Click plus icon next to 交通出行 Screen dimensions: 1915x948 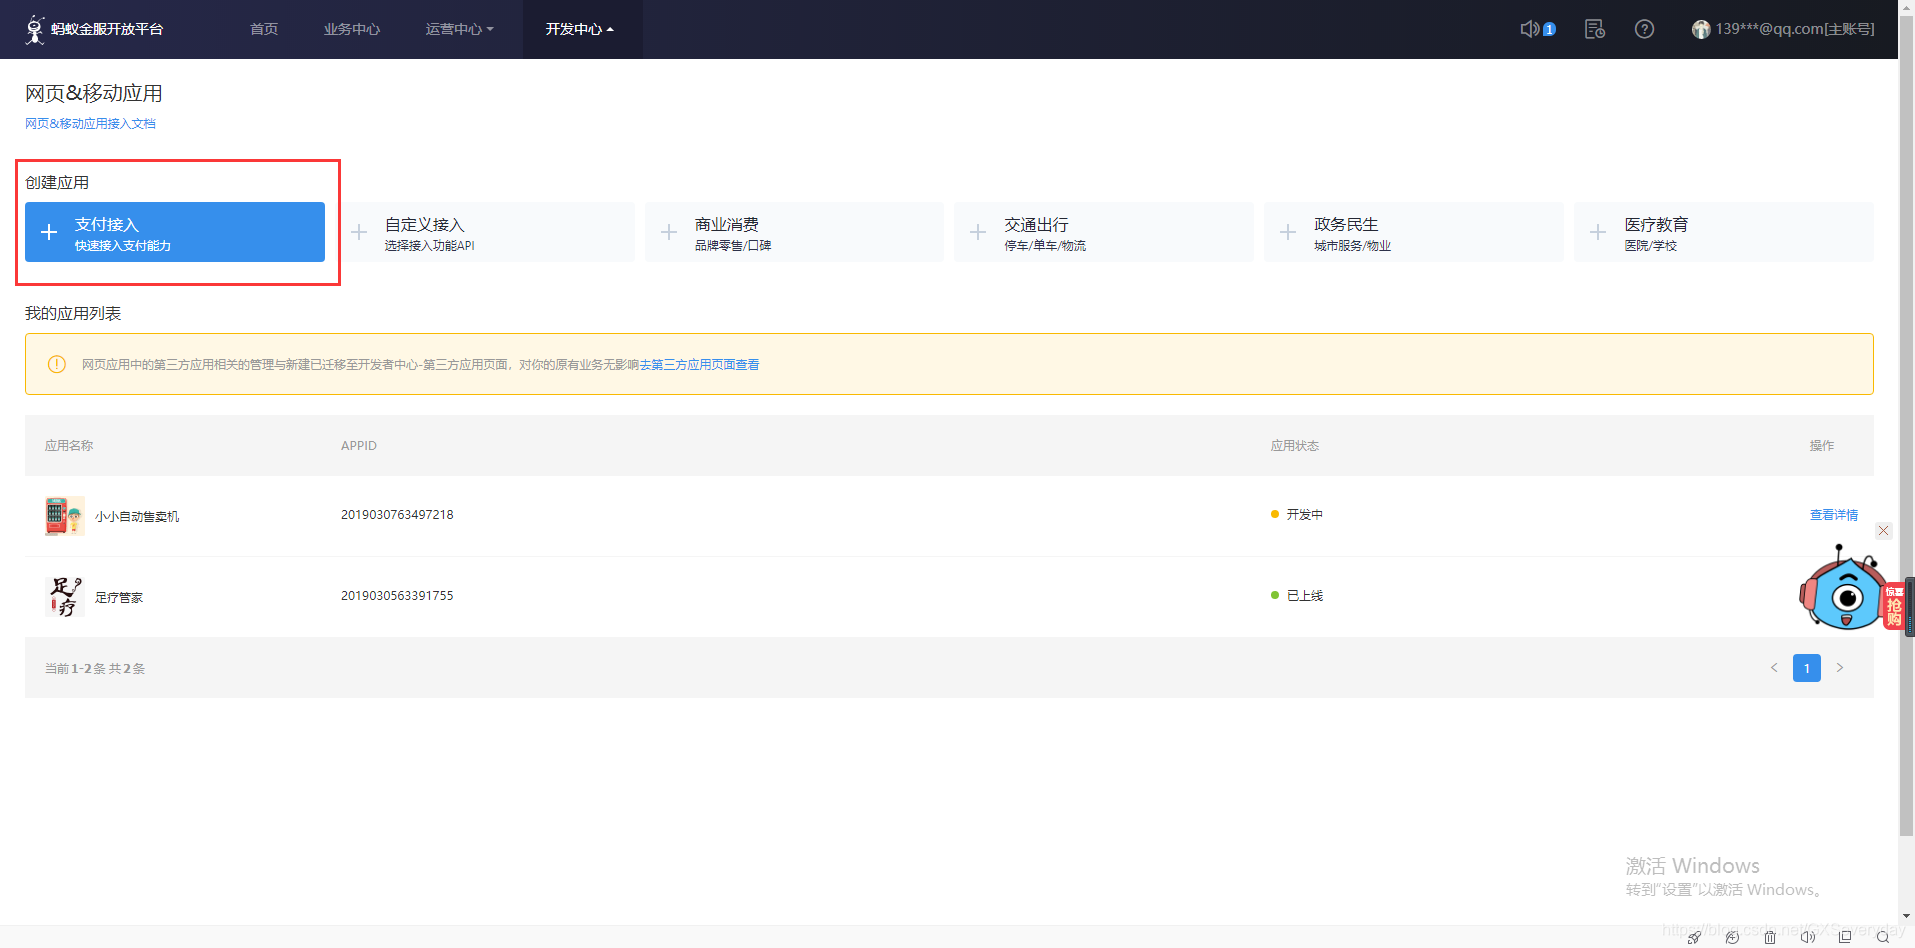(978, 232)
